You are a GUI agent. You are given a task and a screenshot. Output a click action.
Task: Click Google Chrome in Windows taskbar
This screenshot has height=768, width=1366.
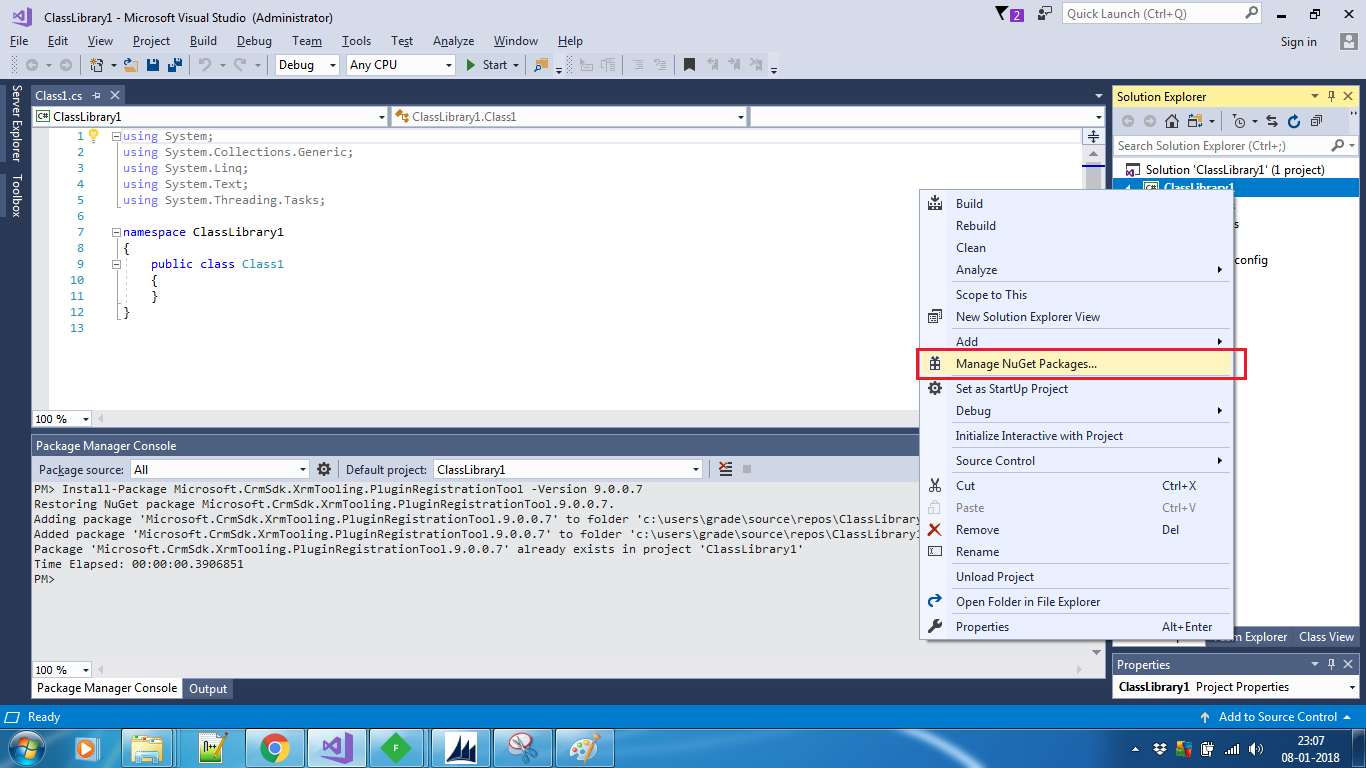[275, 748]
